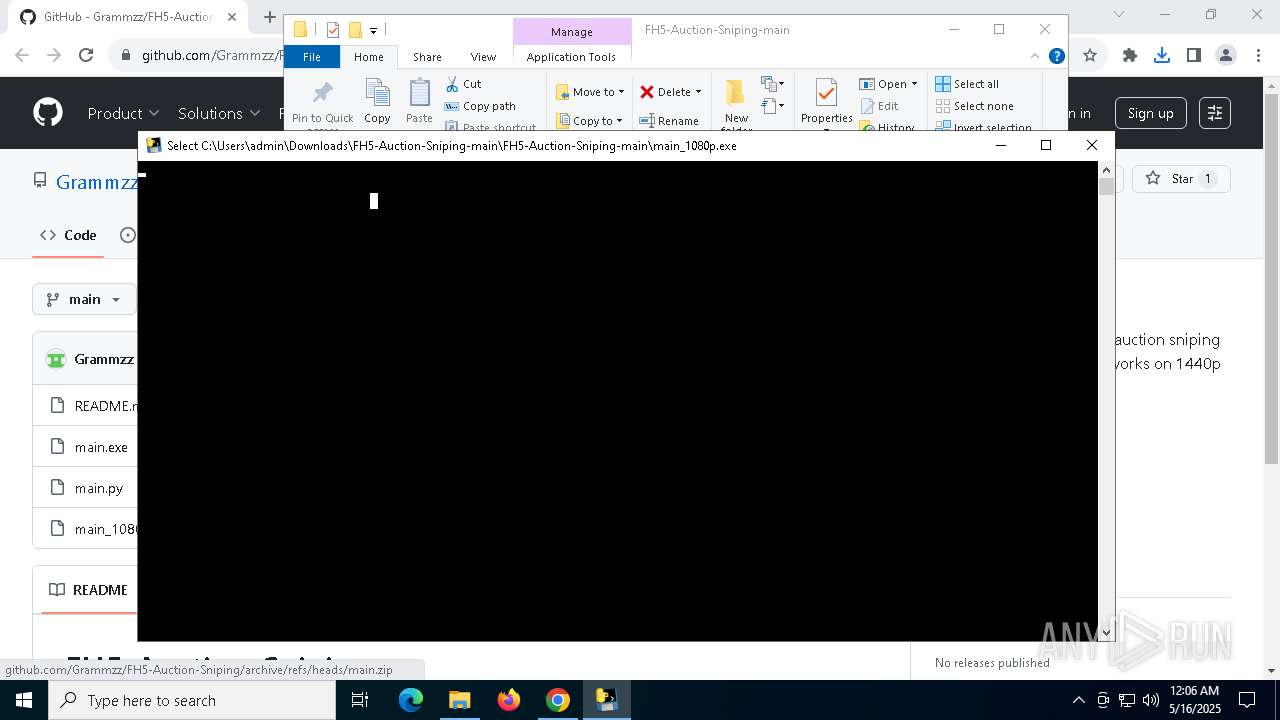Click Rename in the Explorer ribbon
The width and height of the screenshot is (1280, 720).
[x=669, y=120]
